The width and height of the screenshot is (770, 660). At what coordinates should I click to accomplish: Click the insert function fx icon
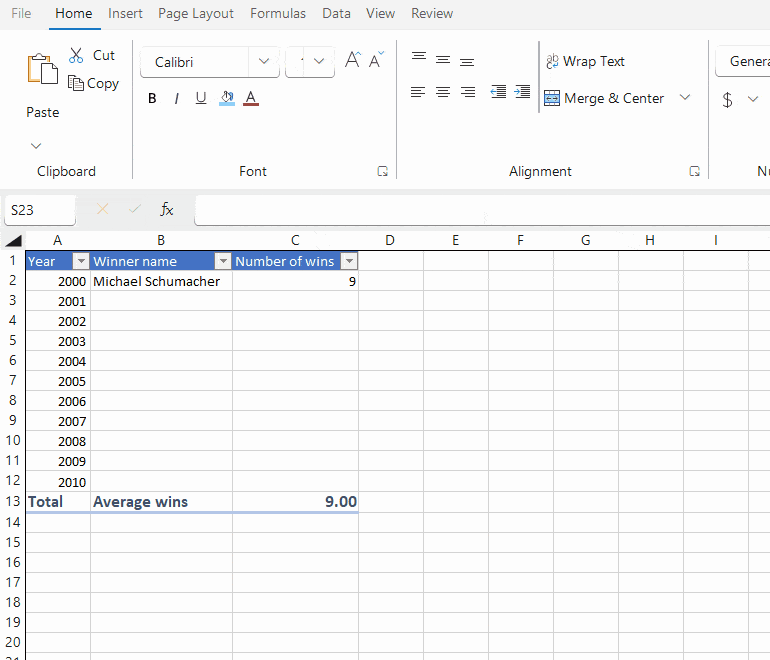pyautogui.click(x=166, y=210)
